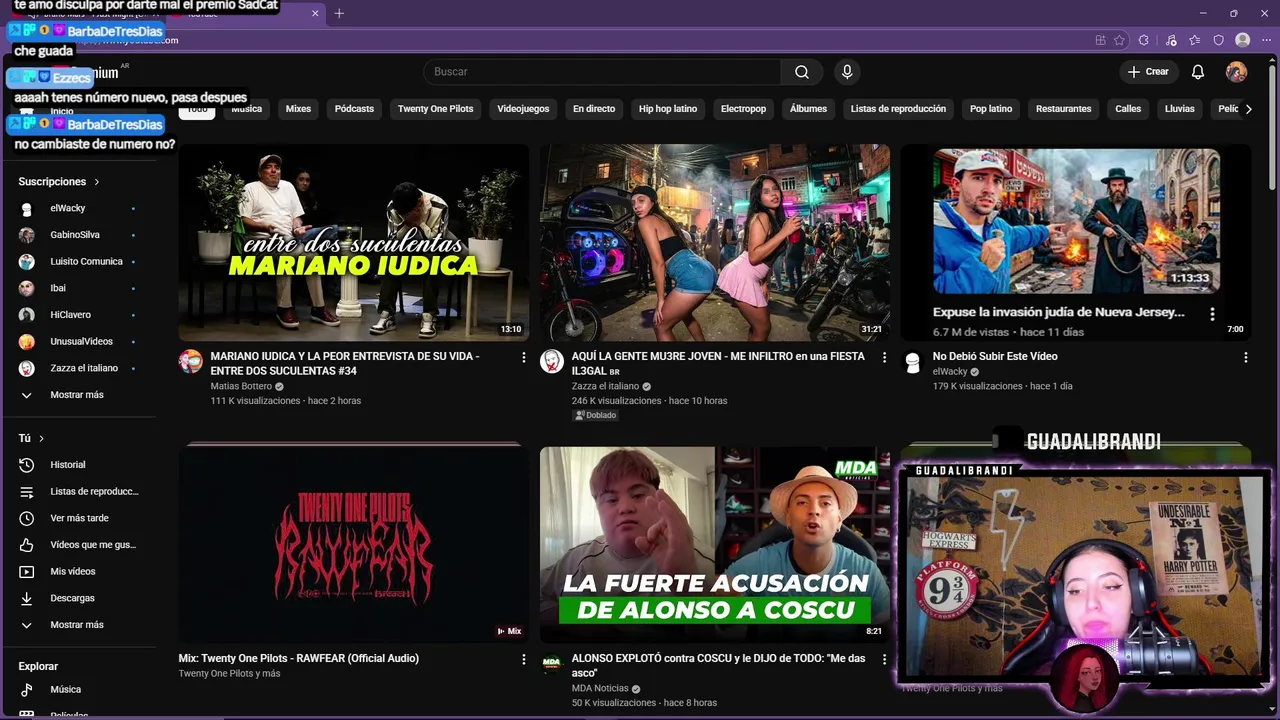Show more category chips with the right arrow
This screenshot has width=1280, height=720.
[x=1248, y=109]
